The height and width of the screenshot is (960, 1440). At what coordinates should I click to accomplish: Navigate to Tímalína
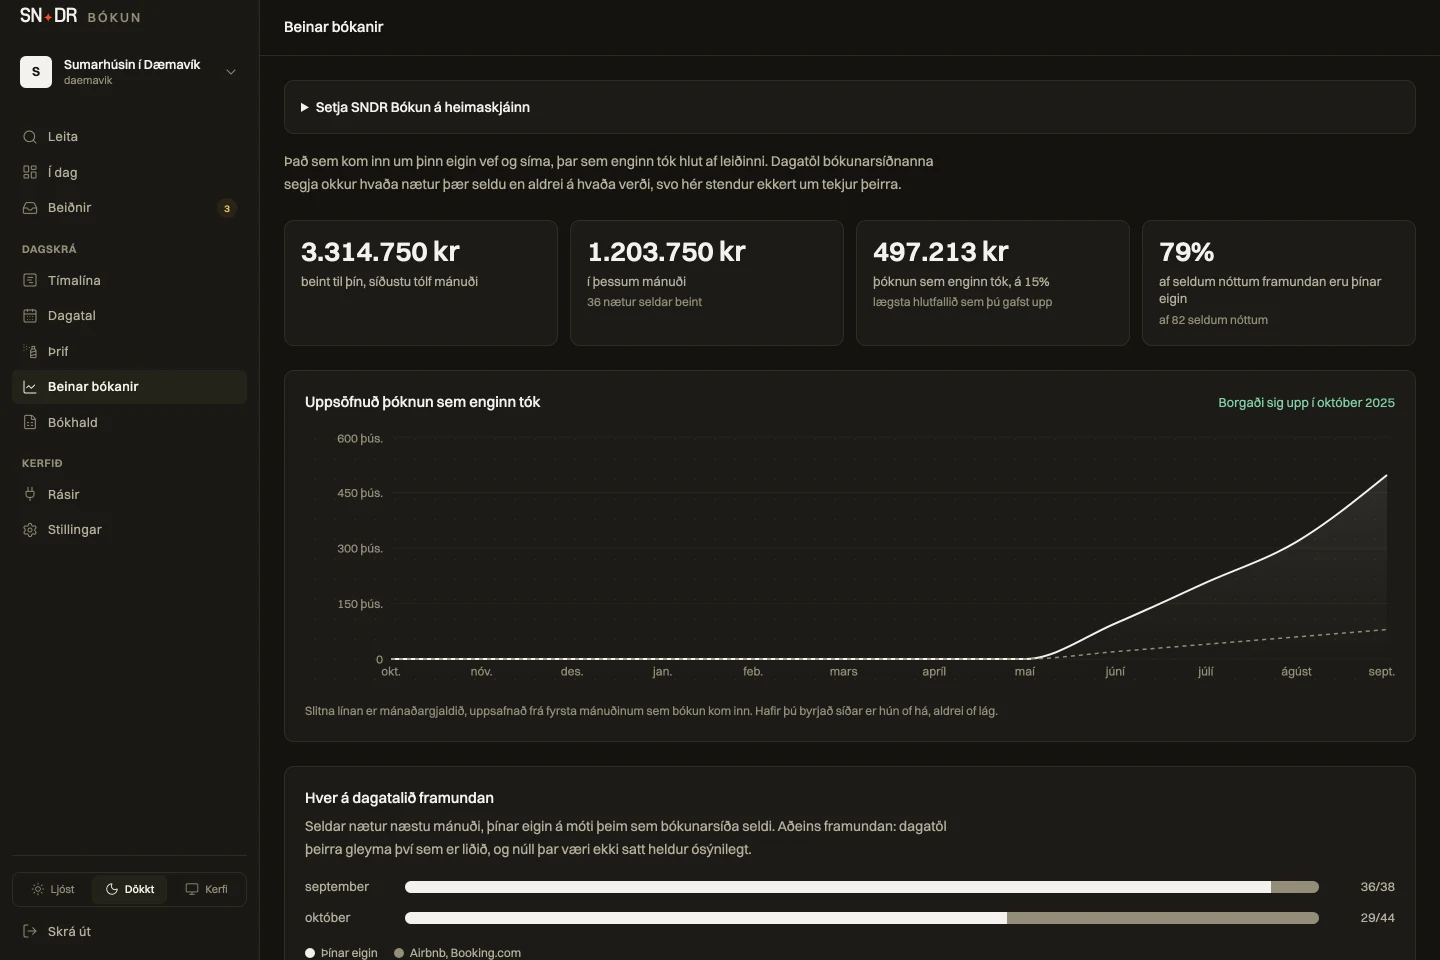[129, 280]
